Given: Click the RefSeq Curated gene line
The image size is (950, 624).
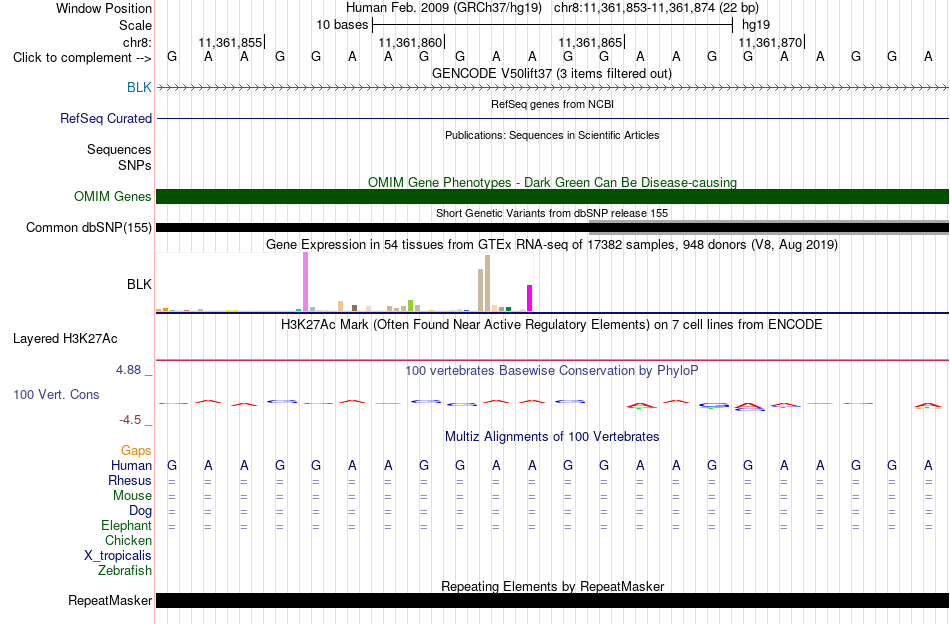Looking at the screenshot, I should (552, 118).
